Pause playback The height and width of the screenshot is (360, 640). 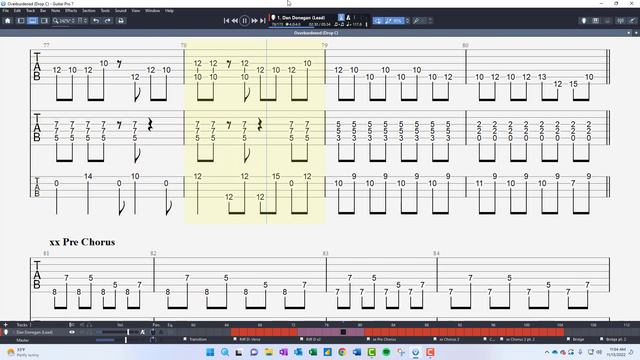tap(244, 20)
